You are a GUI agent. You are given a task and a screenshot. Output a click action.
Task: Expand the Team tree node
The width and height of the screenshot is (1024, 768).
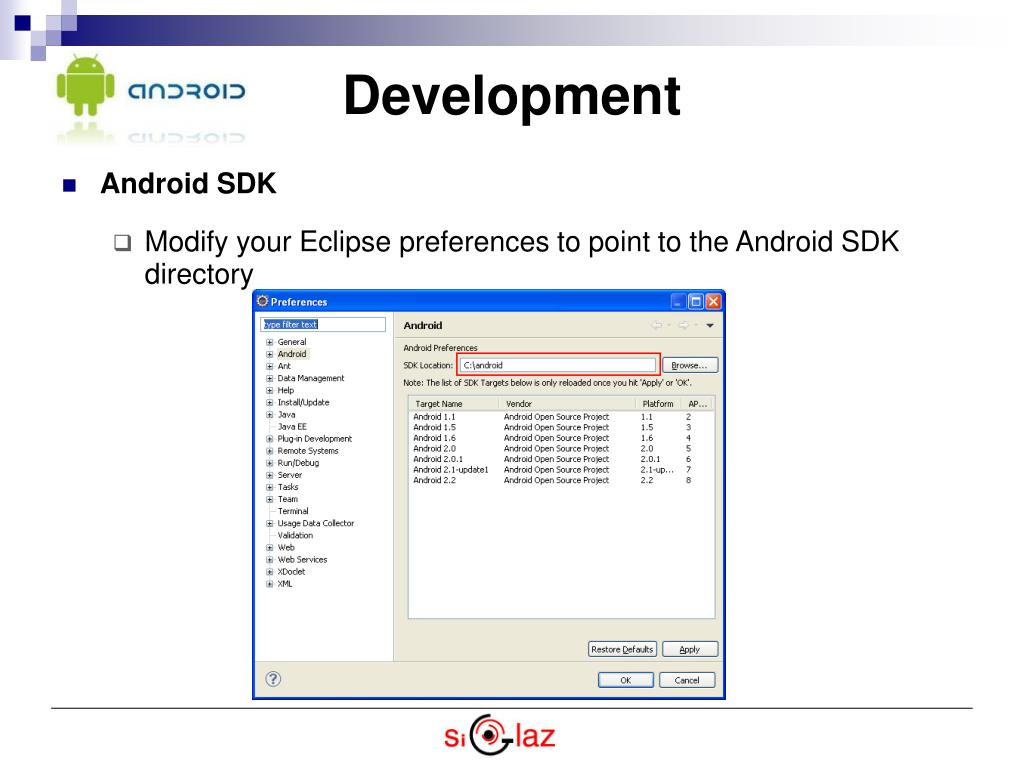tap(270, 499)
